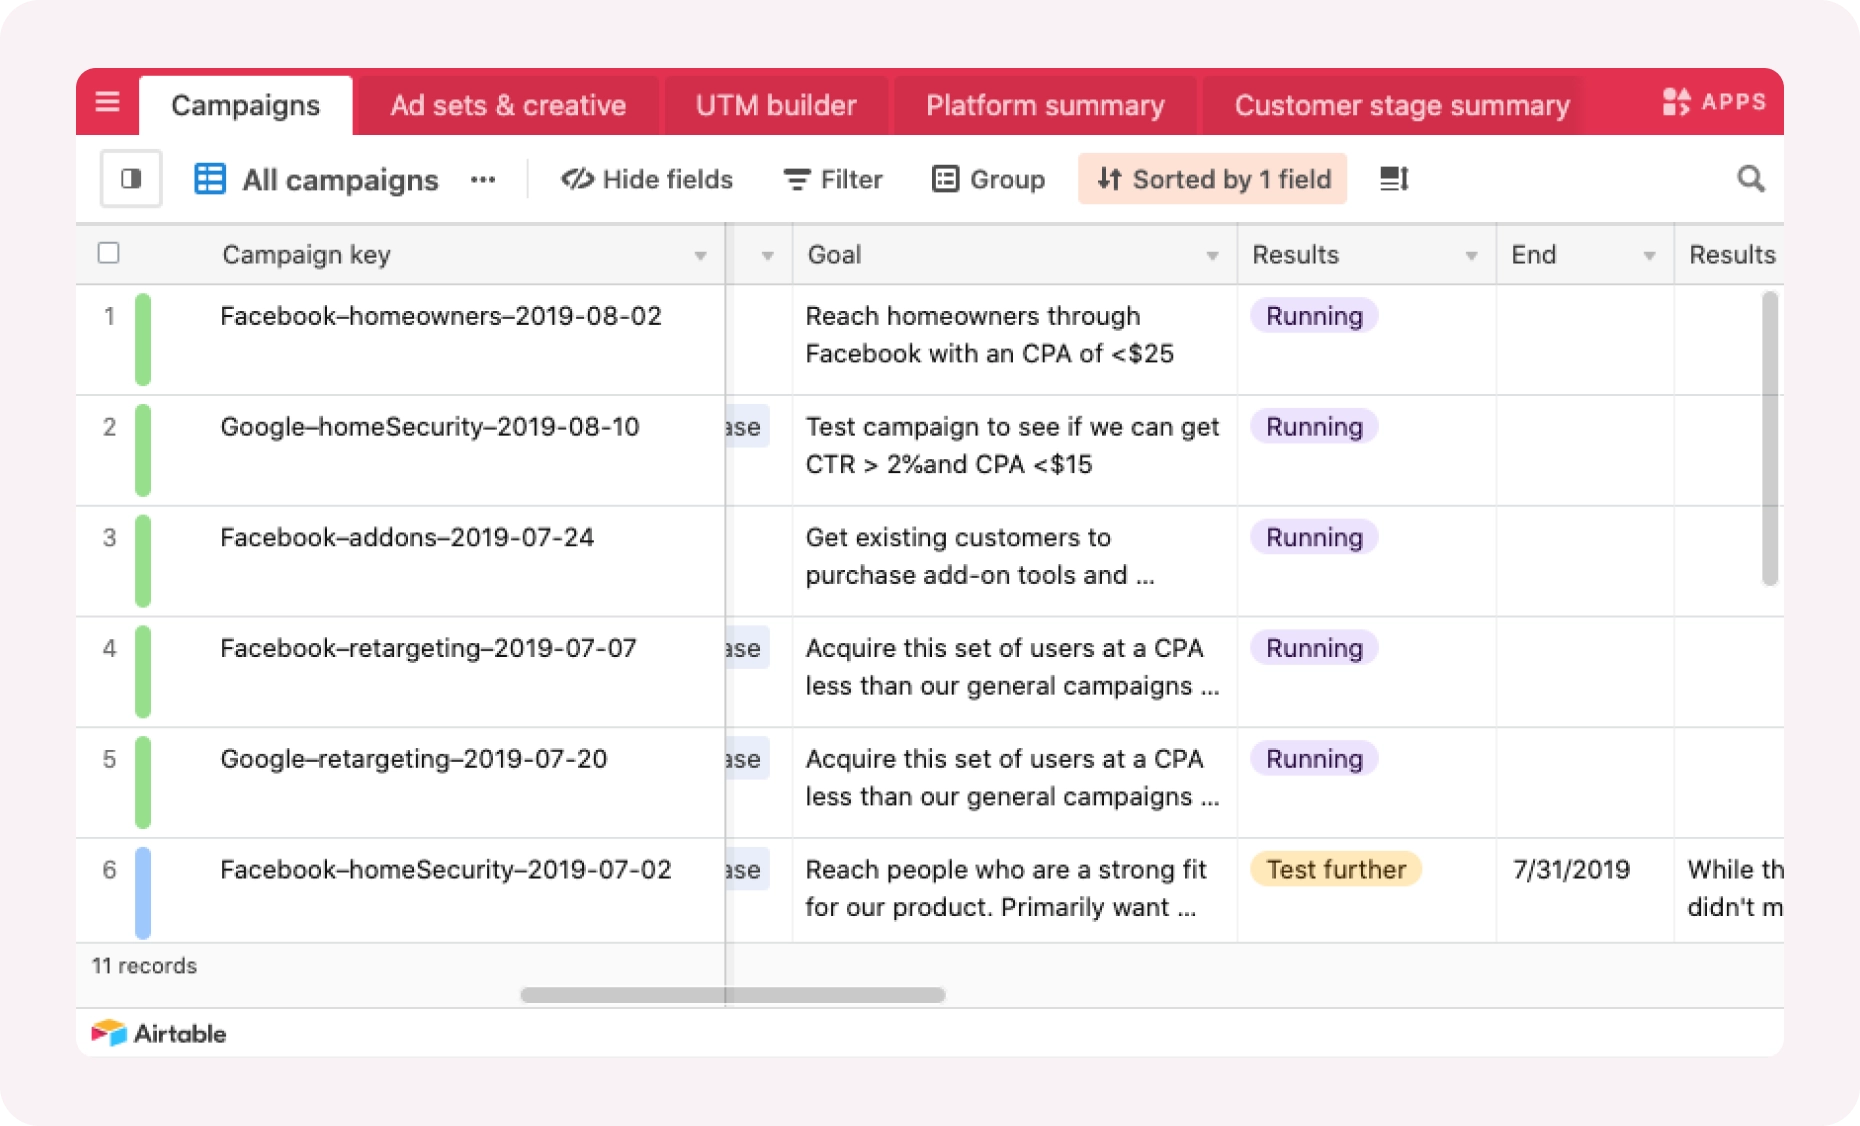Screen dimensions: 1860x1126
Task: Switch to the UTM builder tab
Action: (776, 105)
